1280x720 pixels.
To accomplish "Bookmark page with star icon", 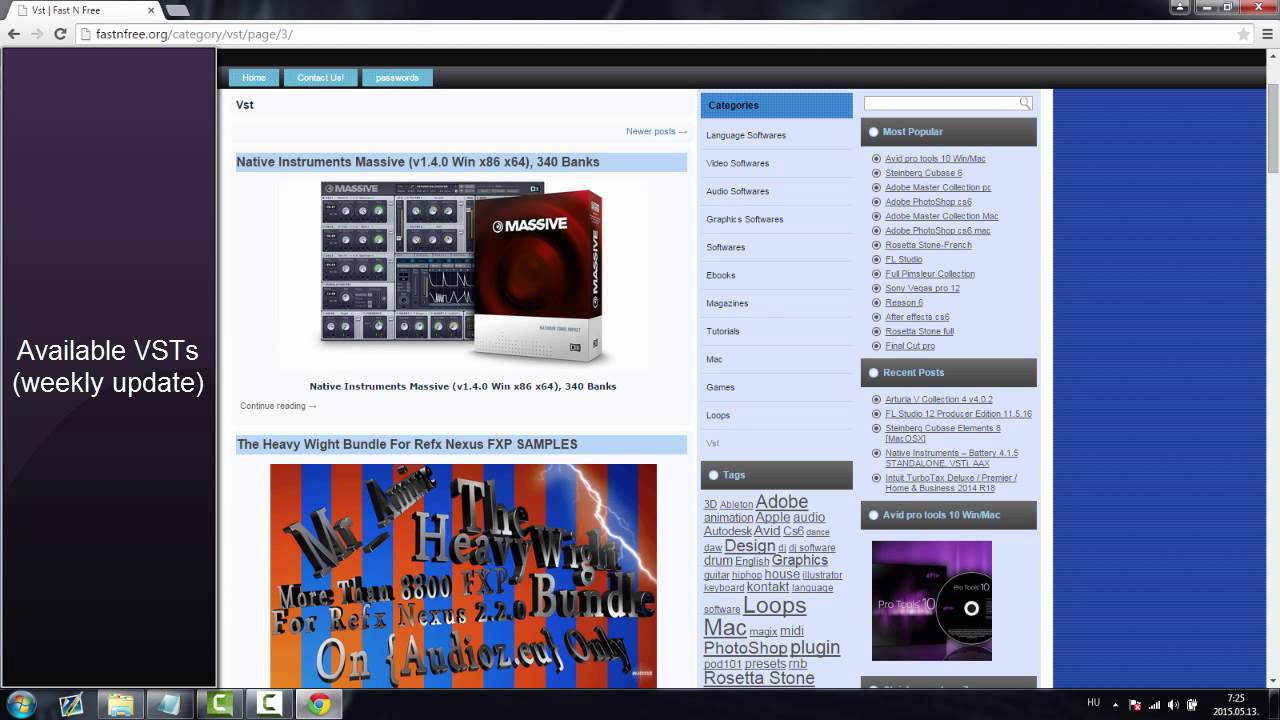I will [x=1243, y=34].
